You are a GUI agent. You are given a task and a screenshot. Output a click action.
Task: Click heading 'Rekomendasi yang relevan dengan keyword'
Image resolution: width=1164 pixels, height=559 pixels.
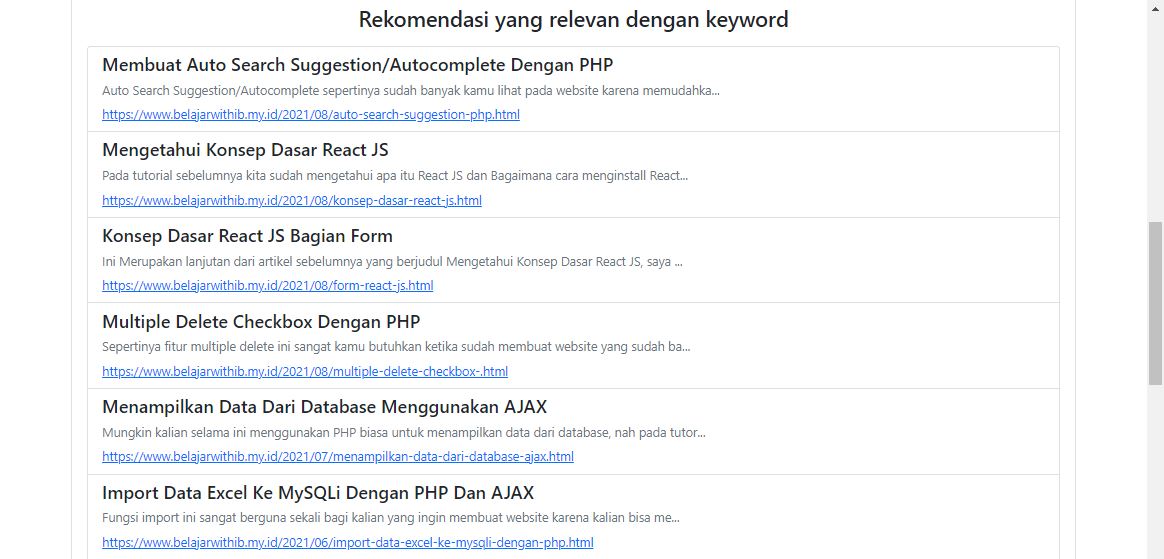coord(573,20)
